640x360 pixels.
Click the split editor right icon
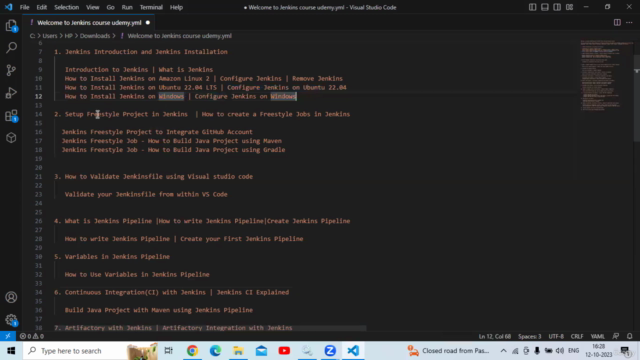[x=617, y=22]
